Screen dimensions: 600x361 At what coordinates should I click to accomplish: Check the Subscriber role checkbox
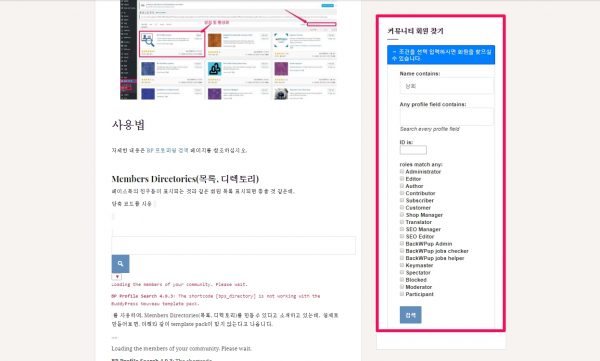coord(402,200)
